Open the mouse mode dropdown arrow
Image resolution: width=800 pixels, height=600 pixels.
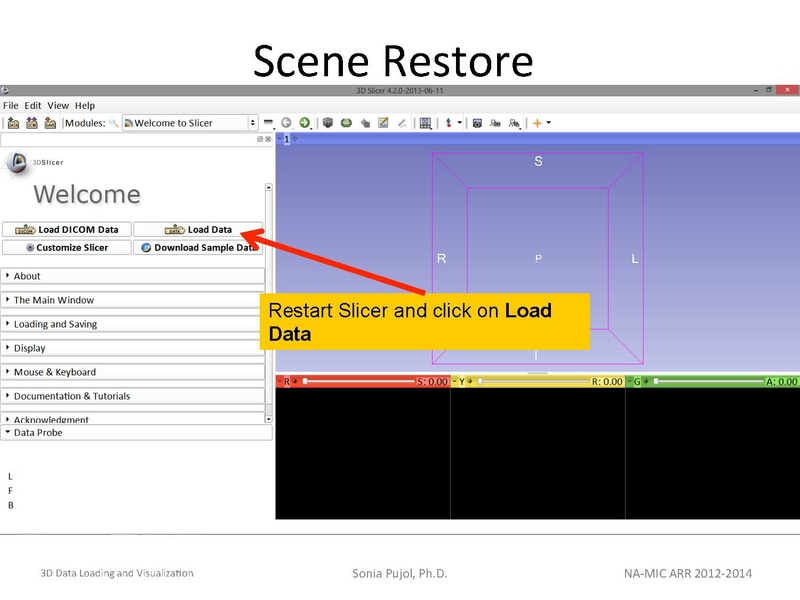pyautogui.click(x=460, y=122)
